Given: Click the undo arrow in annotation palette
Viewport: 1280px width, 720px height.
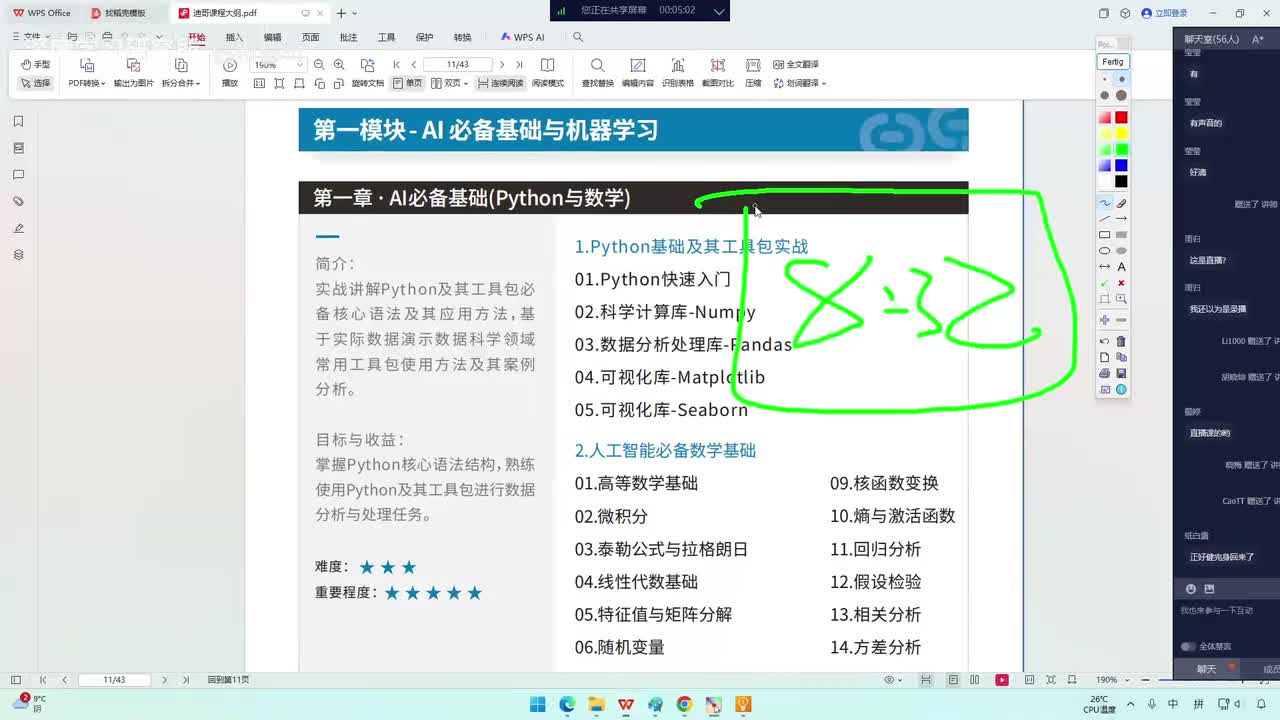Looking at the screenshot, I should (1105, 341).
